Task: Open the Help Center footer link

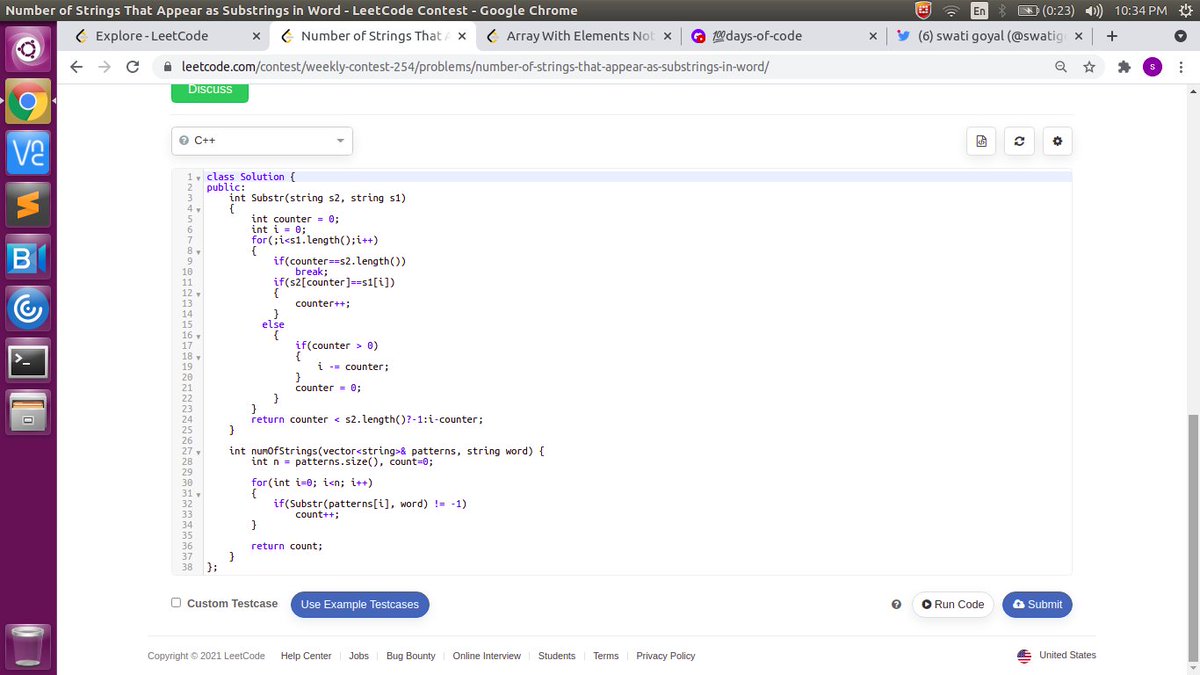Action: pos(306,656)
